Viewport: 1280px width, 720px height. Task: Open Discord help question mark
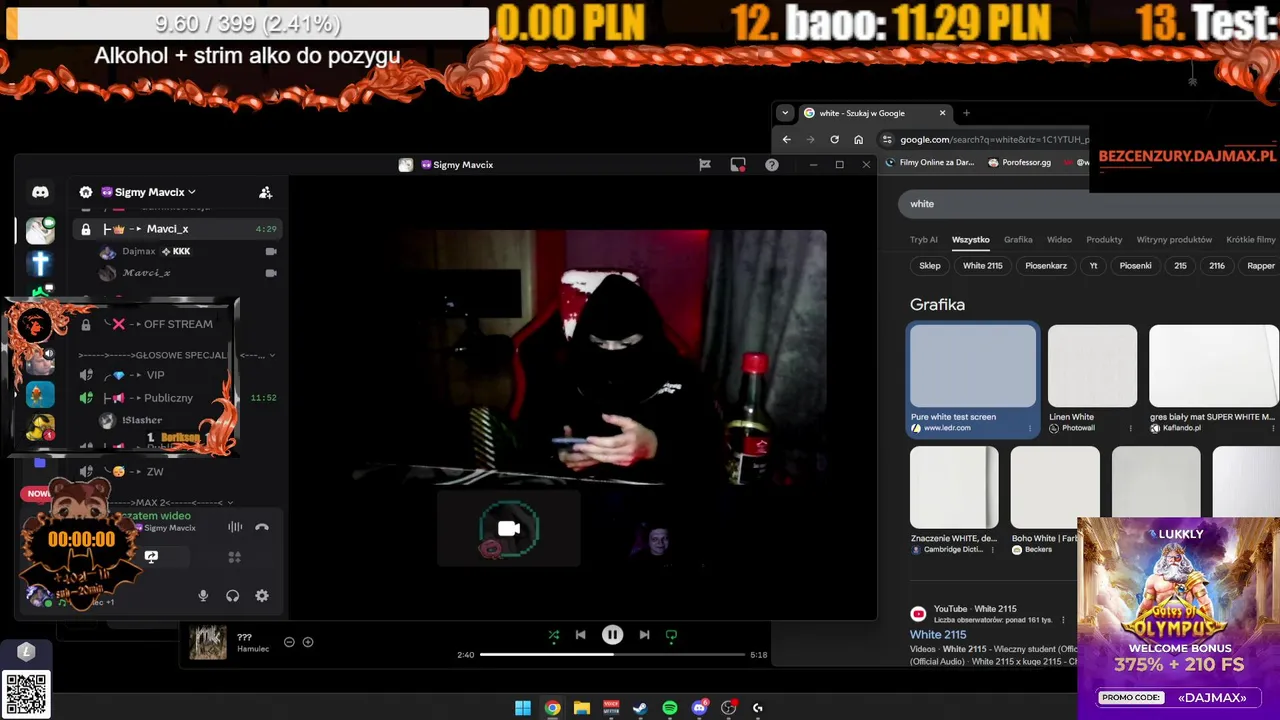coord(772,165)
